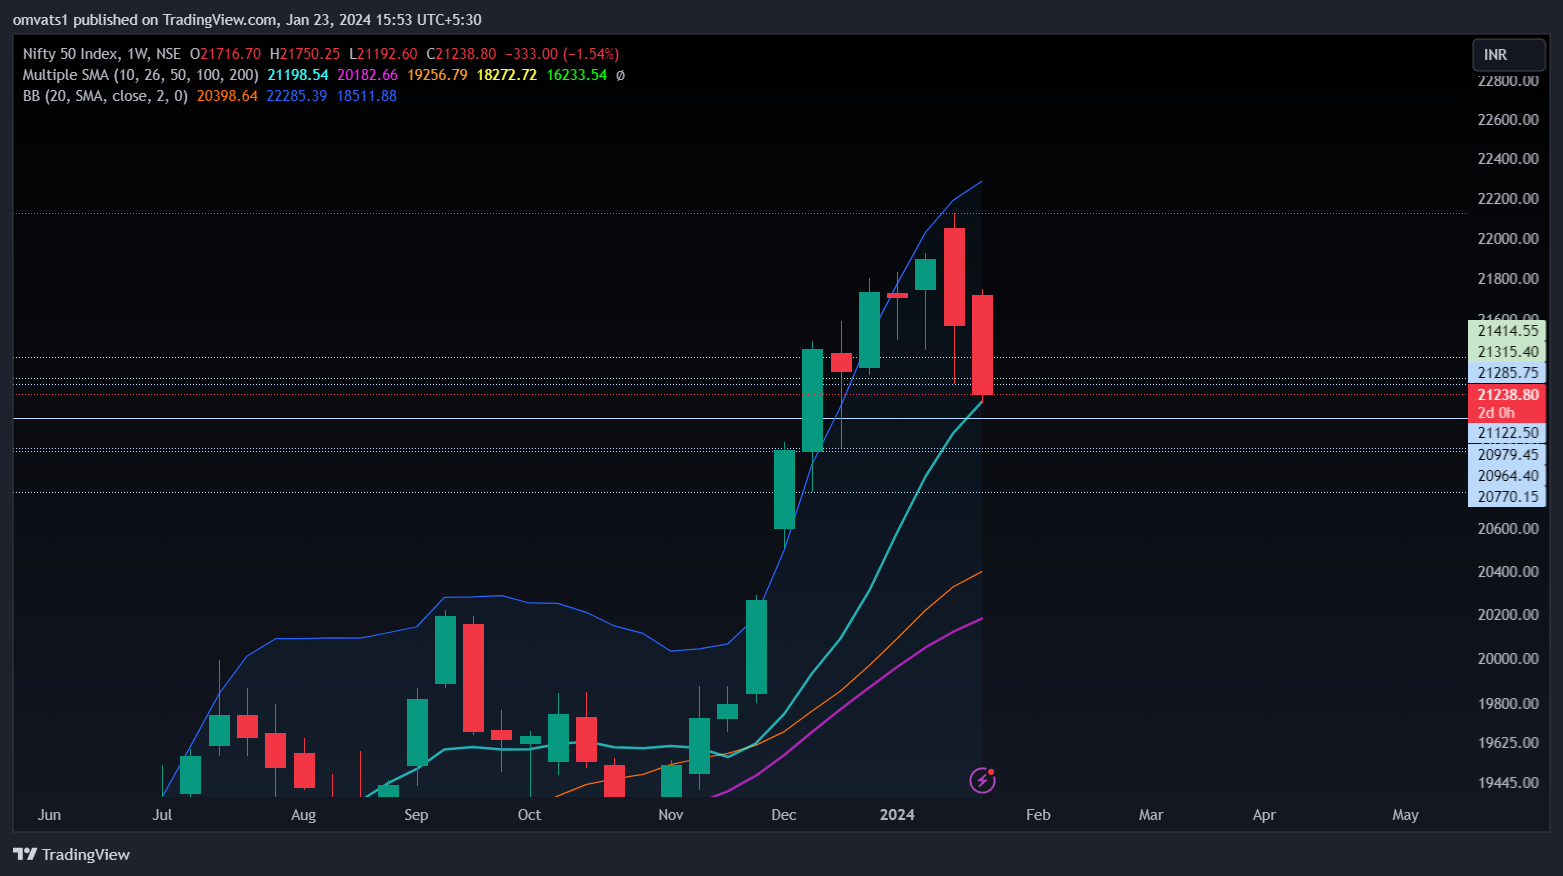Image resolution: width=1563 pixels, height=876 pixels.
Task: Click the Jun label on time axis
Action: click(x=49, y=815)
